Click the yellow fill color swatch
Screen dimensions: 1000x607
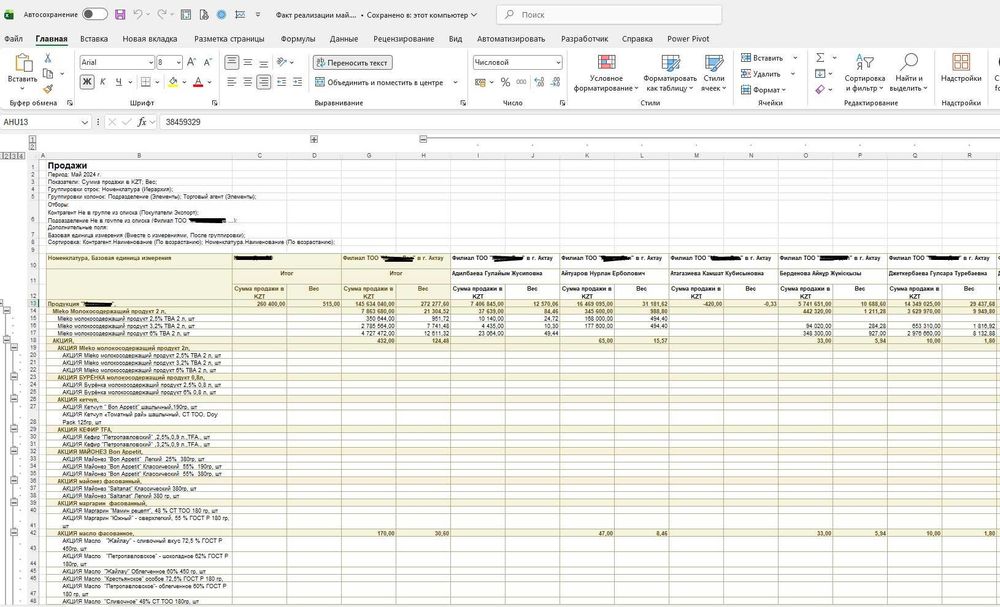coord(173,82)
